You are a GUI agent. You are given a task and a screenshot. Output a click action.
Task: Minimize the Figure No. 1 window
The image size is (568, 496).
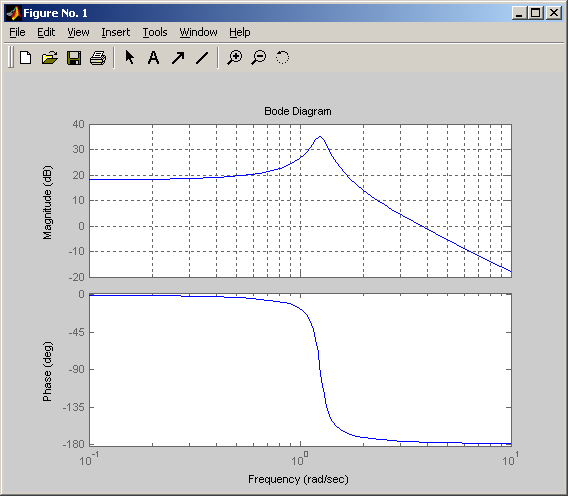[x=519, y=13]
